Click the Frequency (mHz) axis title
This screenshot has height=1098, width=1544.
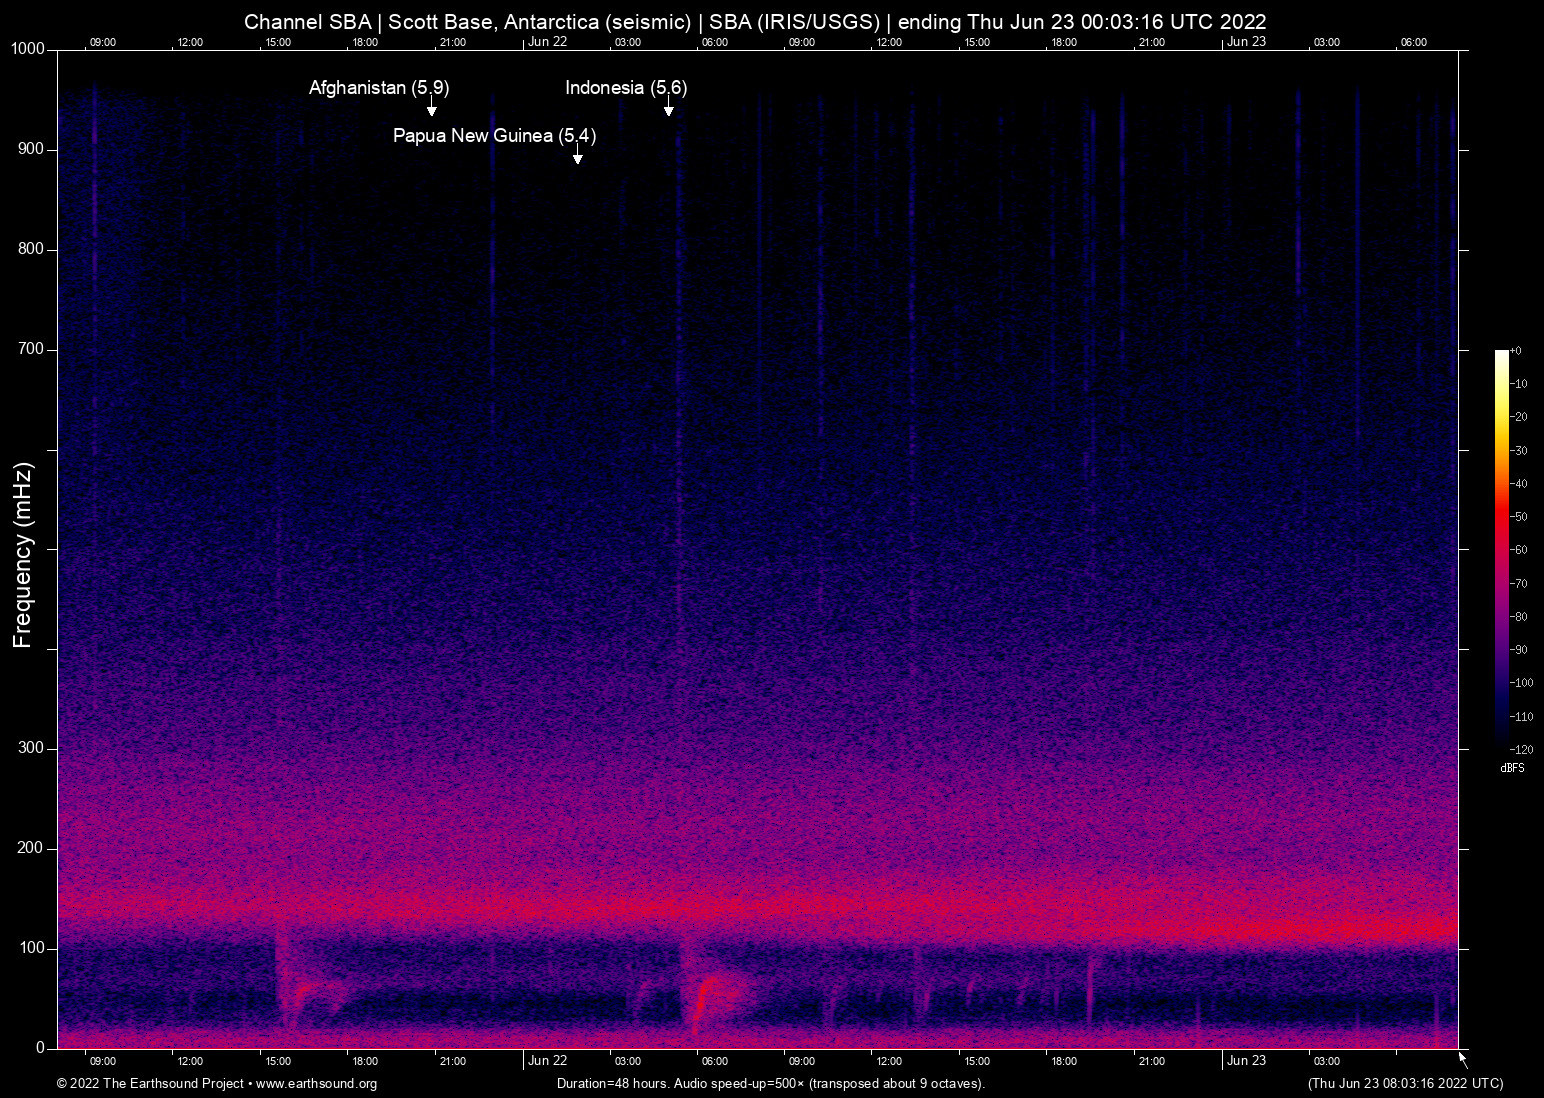point(23,555)
